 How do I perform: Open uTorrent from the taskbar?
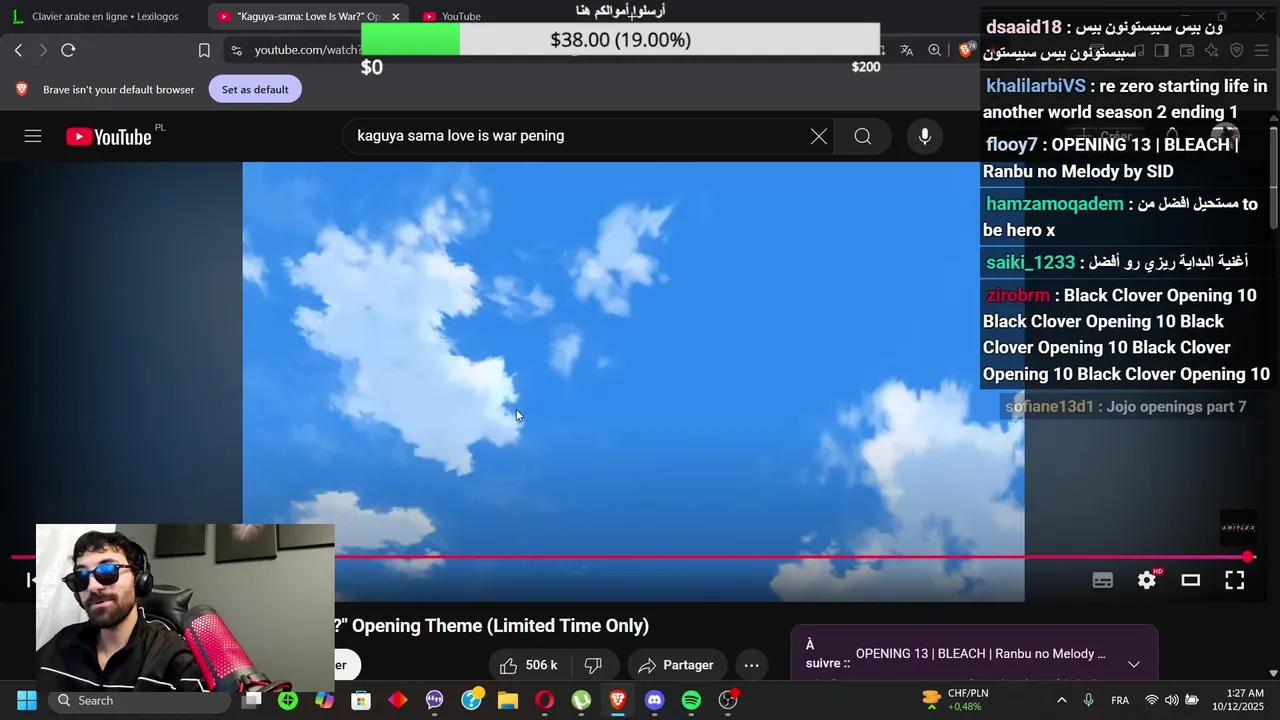[581, 700]
